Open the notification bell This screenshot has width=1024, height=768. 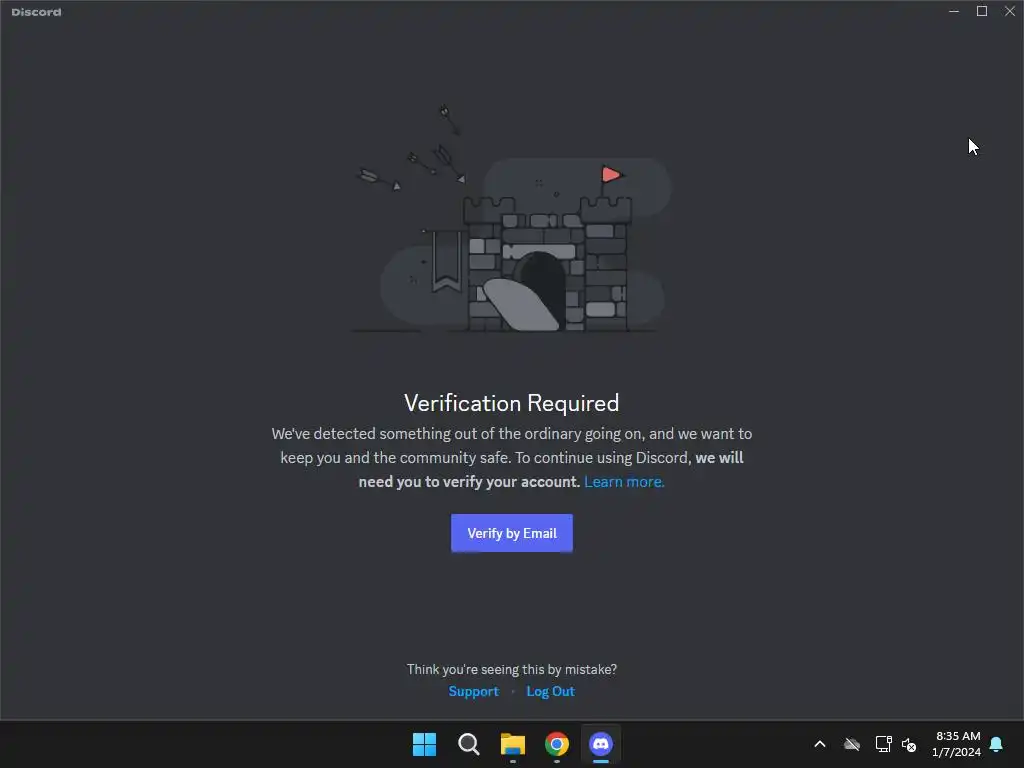[996, 744]
